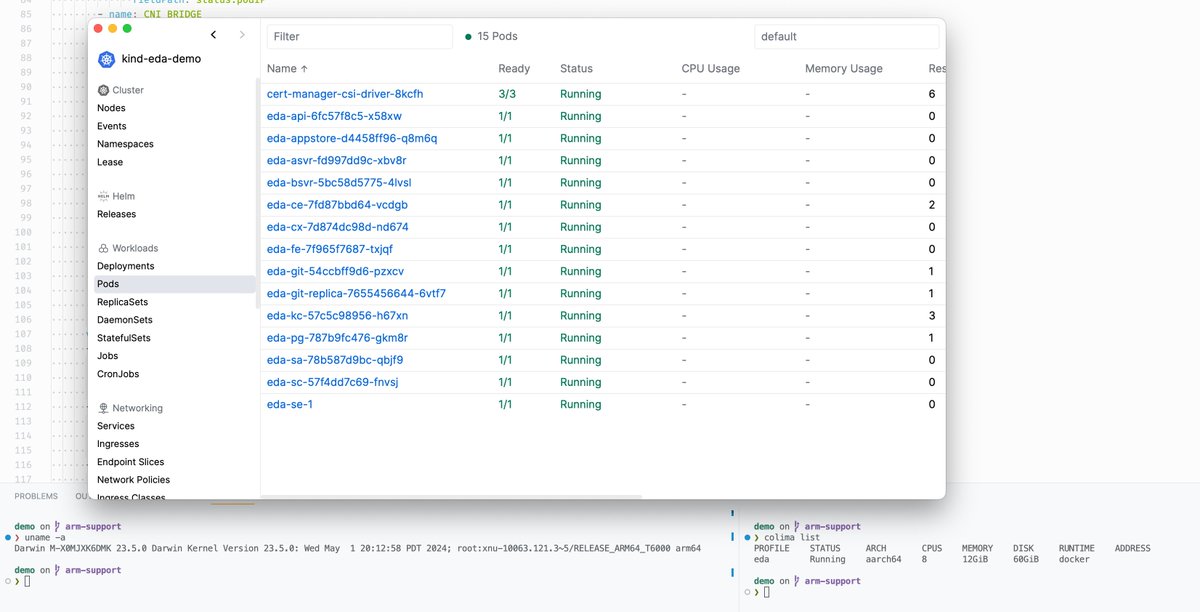Image resolution: width=1200 pixels, height=612 pixels.
Task: Click the 3/3 ready value for cert-manager pod
Action: [507, 94]
